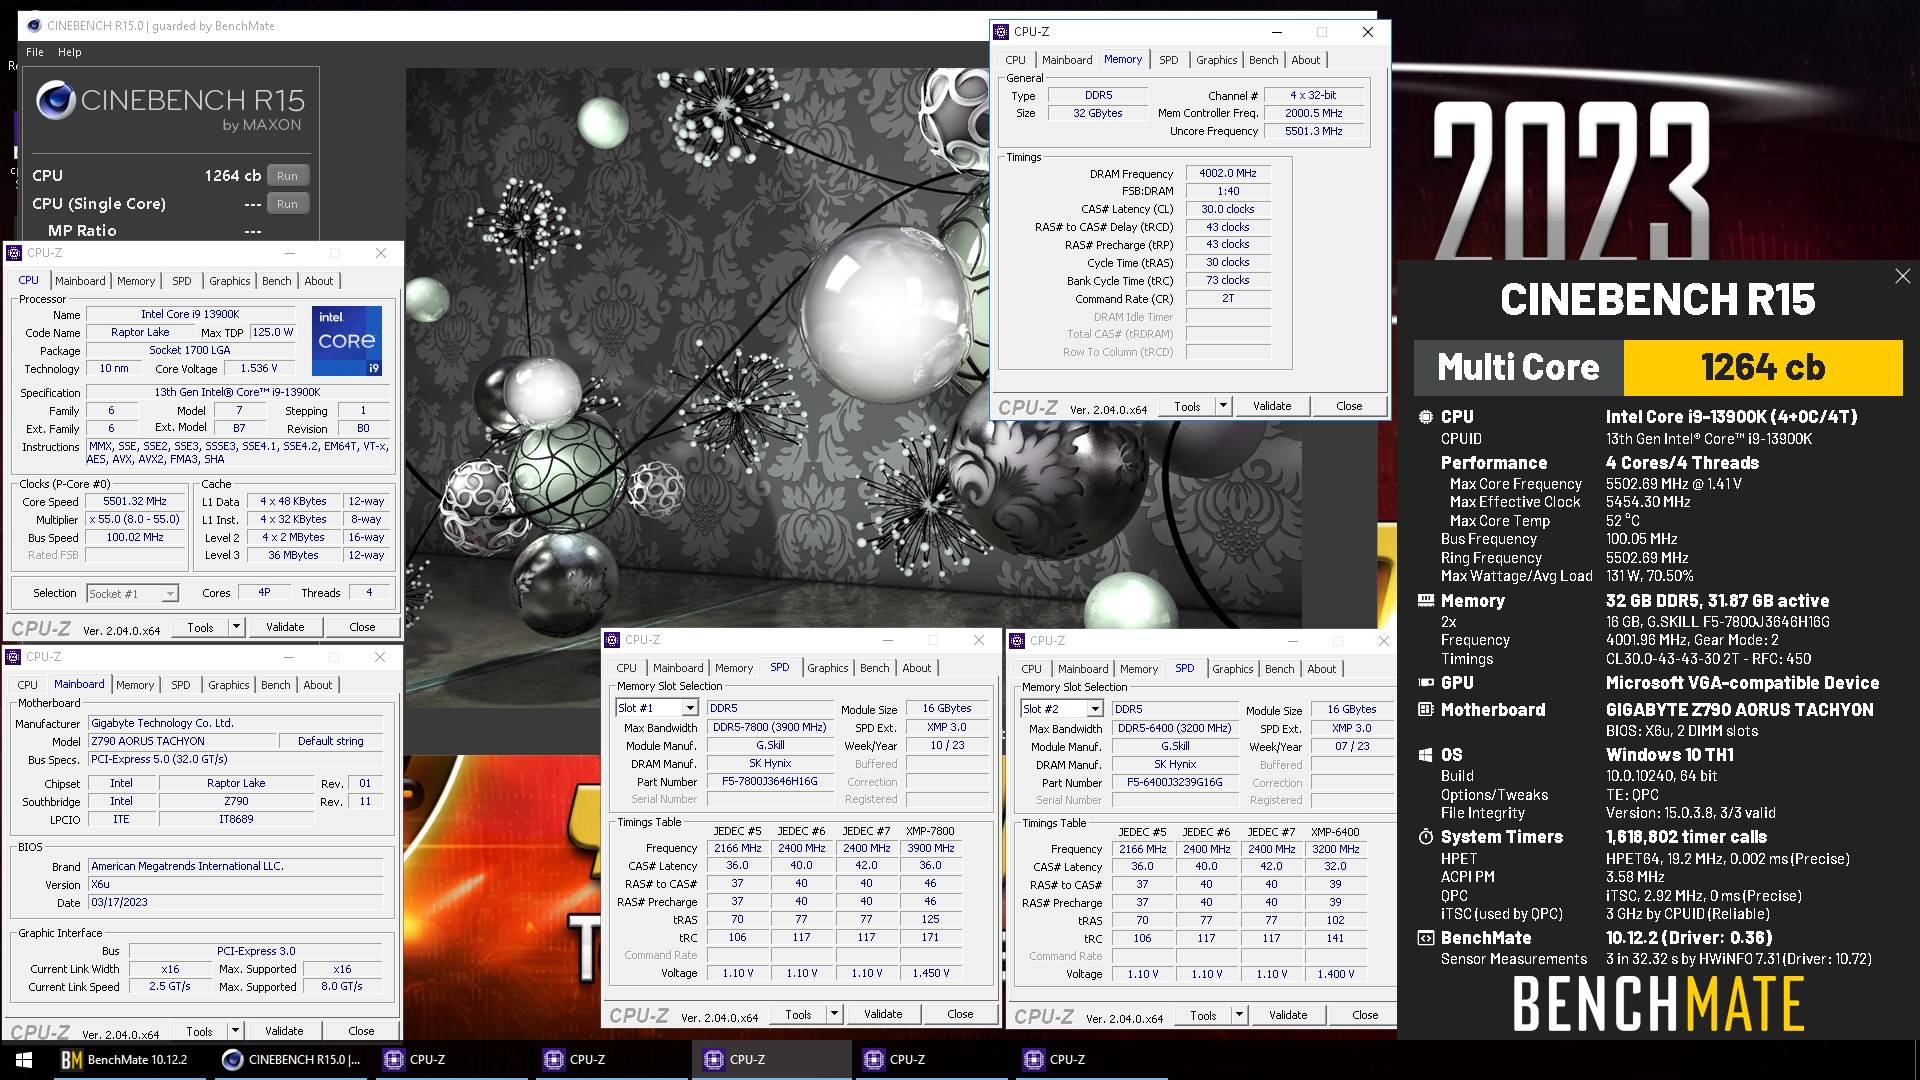Click CPU-Z memory window title bar icon
Screen dimensions: 1920x1080
1001,32
